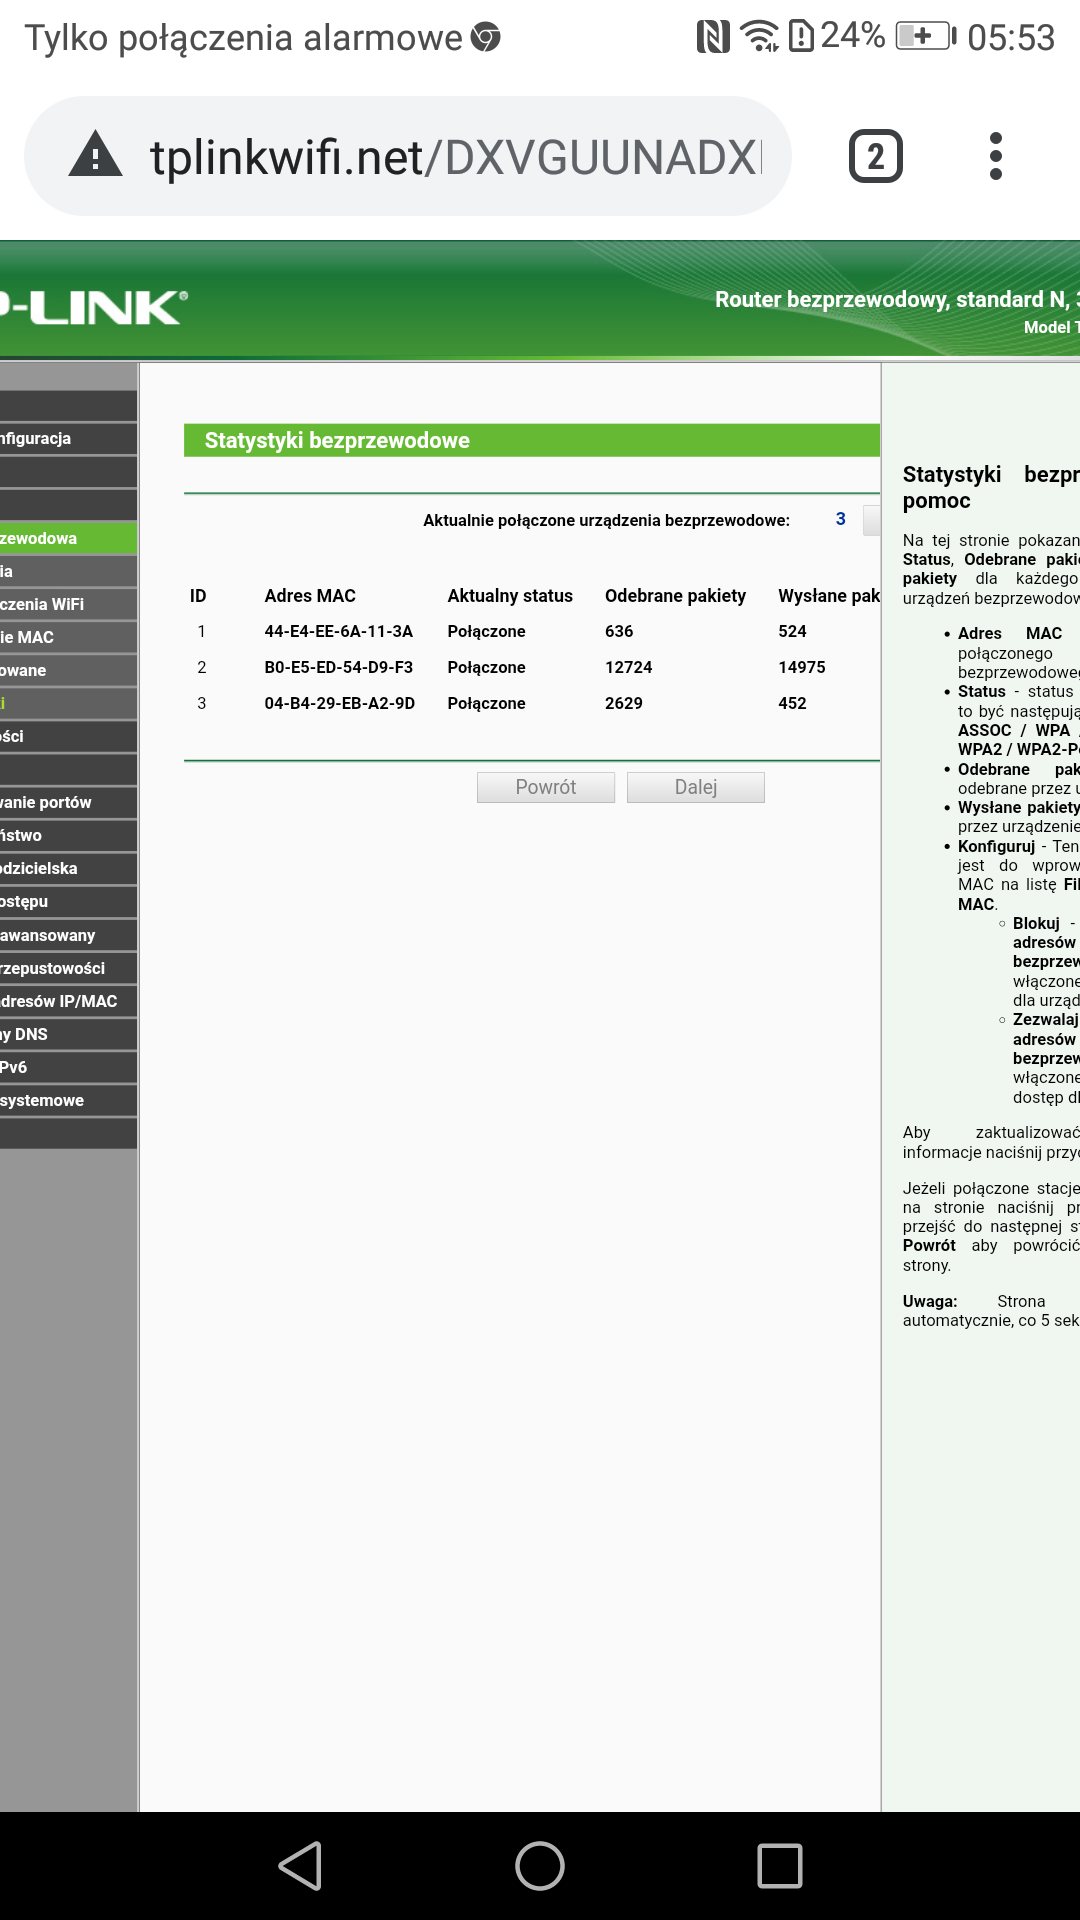Screen dimensions: 1080x1920
Task: Tap the battery charging icon
Action: coord(926,37)
